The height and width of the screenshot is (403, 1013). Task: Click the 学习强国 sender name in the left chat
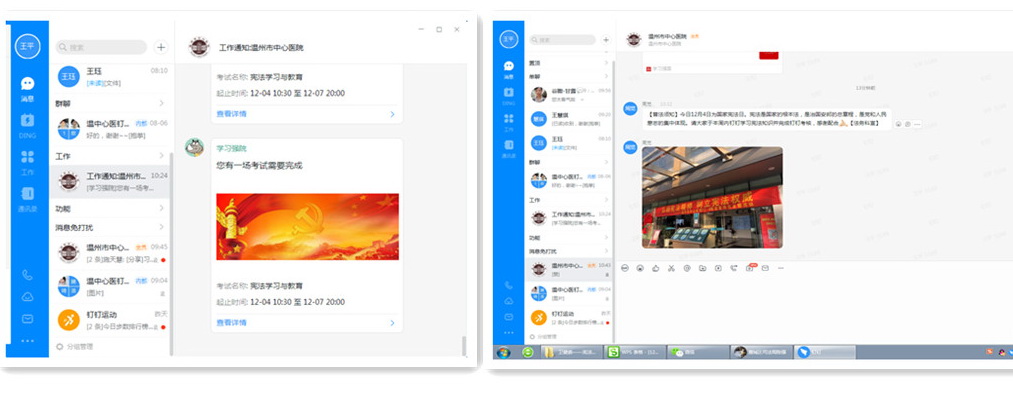point(231,148)
